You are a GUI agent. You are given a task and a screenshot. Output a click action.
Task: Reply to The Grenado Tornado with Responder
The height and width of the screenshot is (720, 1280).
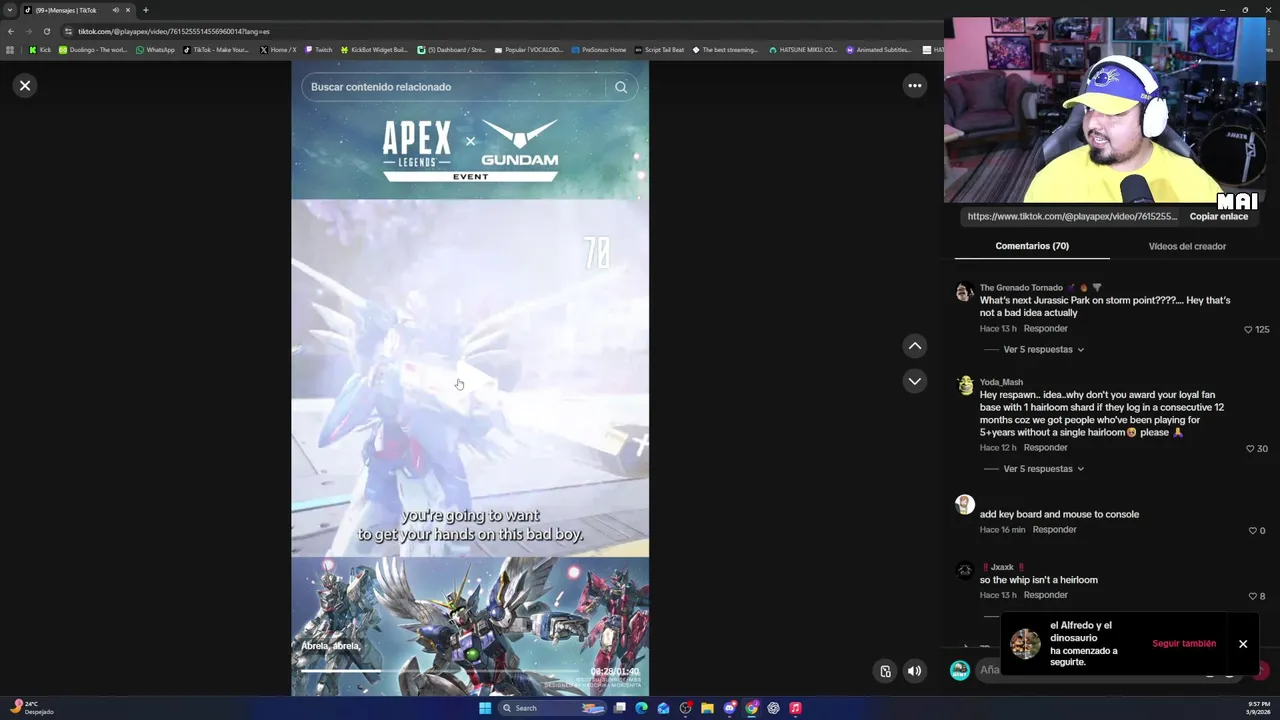coord(1045,329)
